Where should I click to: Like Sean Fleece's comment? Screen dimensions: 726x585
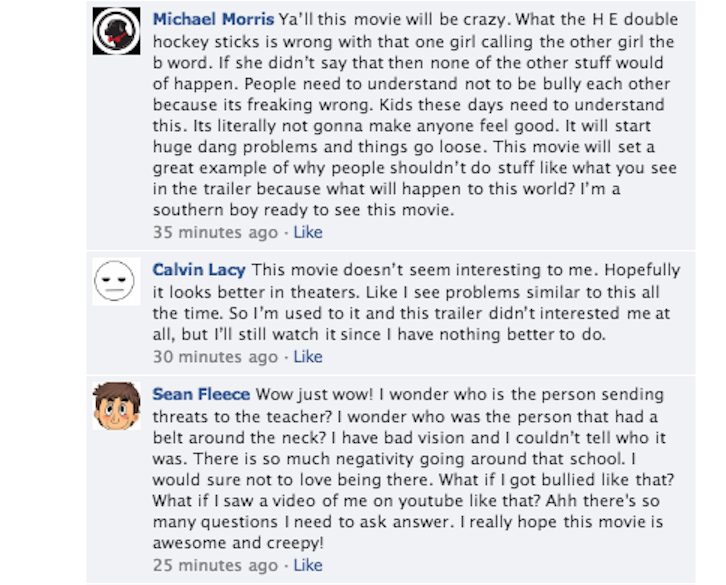[307, 565]
